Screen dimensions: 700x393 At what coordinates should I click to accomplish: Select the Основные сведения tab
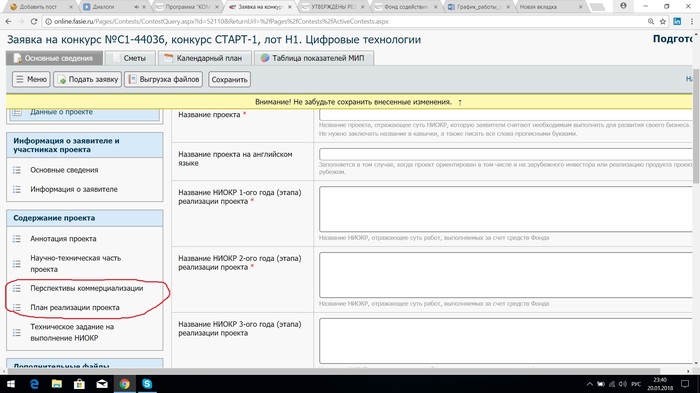[x=54, y=58]
